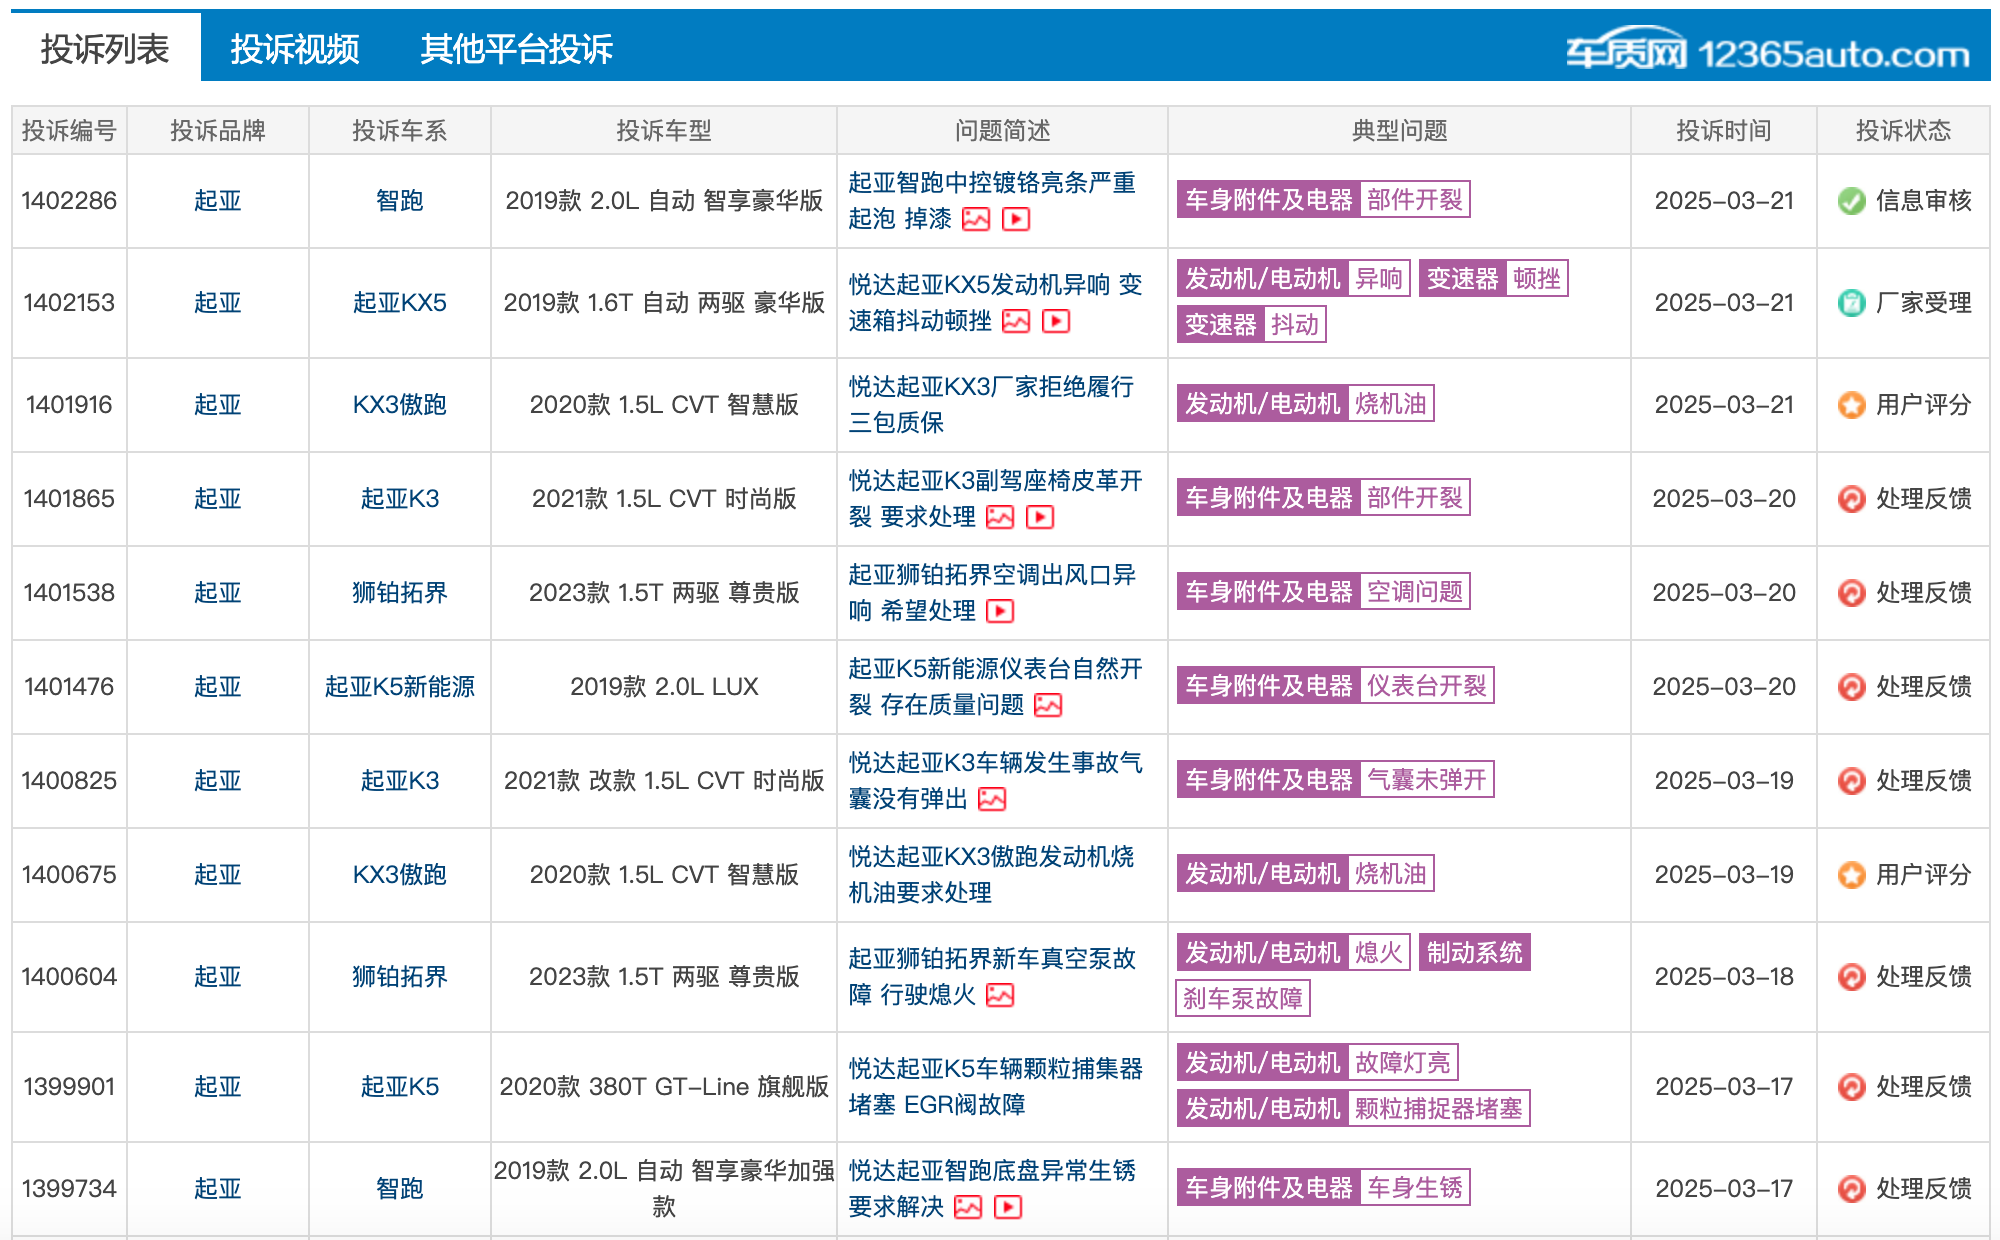Open brand link 起亚 in row 1402286

coord(217,201)
